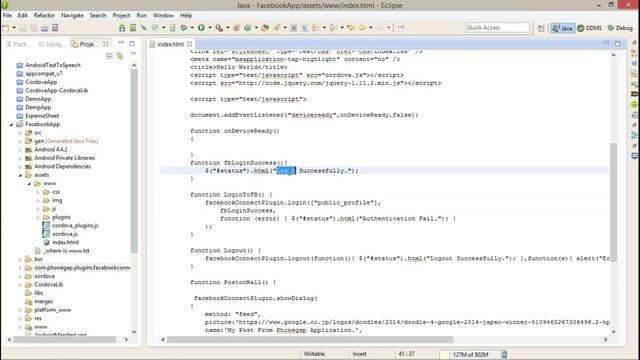The width and height of the screenshot is (640, 360).
Task: Click the Android Lint check icon
Action: point(155,28)
